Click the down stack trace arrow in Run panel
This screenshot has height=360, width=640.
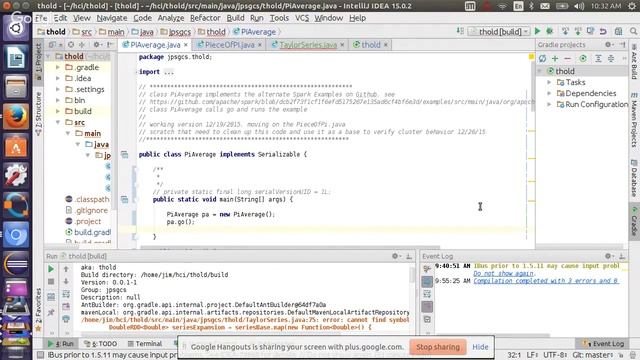coord(66,282)
